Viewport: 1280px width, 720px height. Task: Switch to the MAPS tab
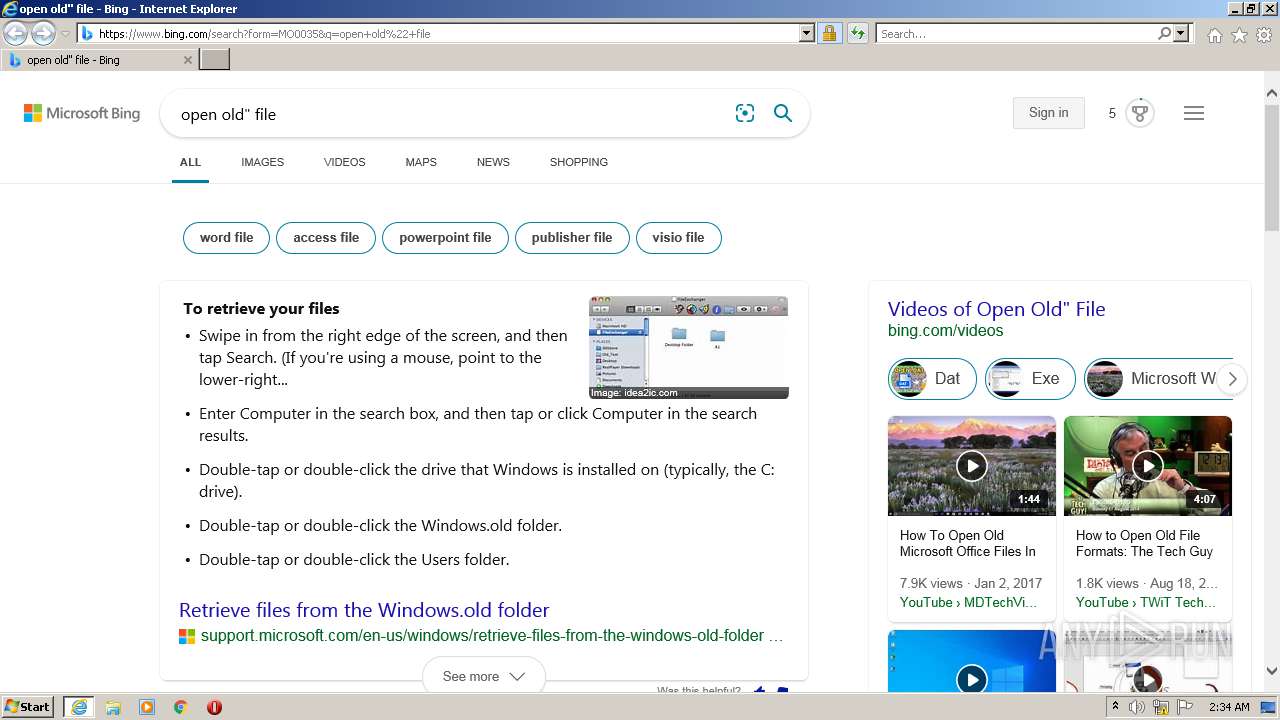coord(421,162)
